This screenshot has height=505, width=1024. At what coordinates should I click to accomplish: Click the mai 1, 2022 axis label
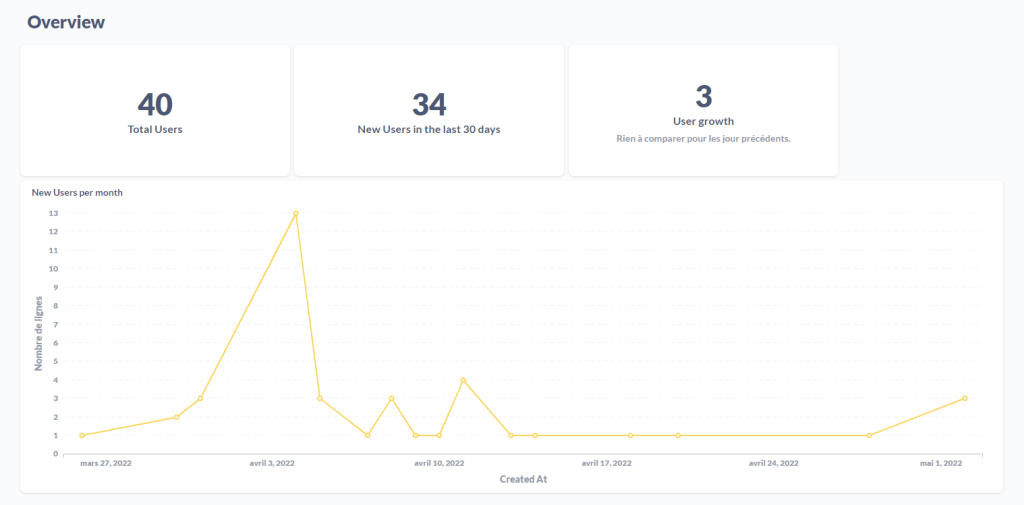[x=940, y=463]
